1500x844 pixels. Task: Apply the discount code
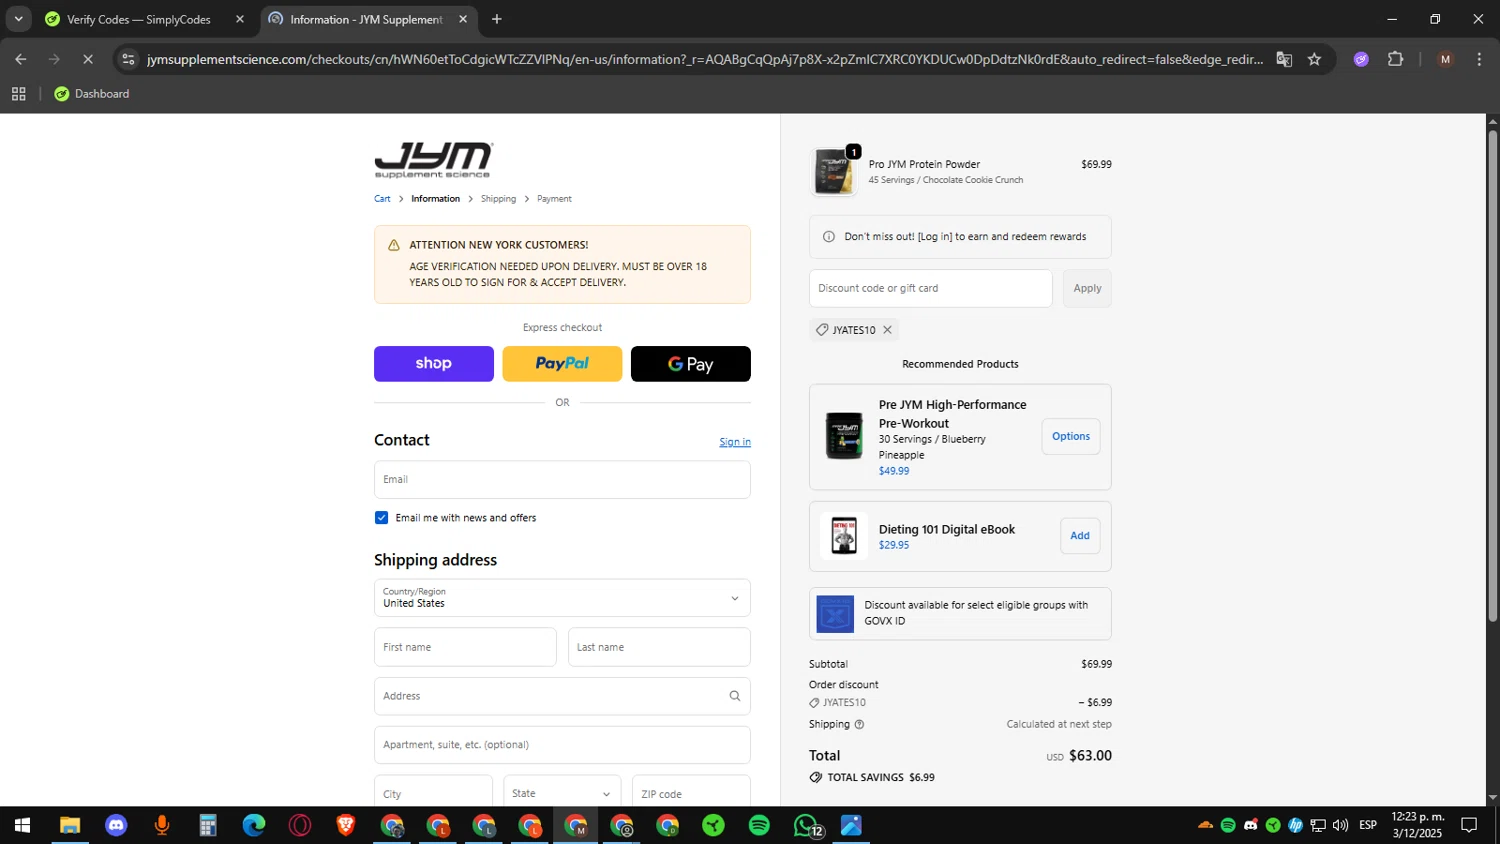click(1087, 288)
